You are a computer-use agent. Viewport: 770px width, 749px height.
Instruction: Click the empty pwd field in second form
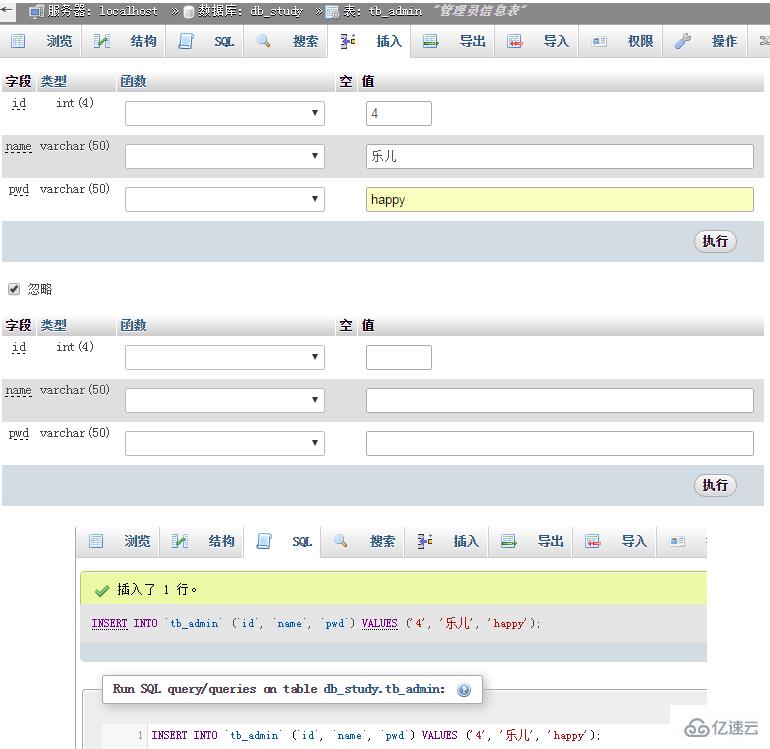tap(560, 443)
